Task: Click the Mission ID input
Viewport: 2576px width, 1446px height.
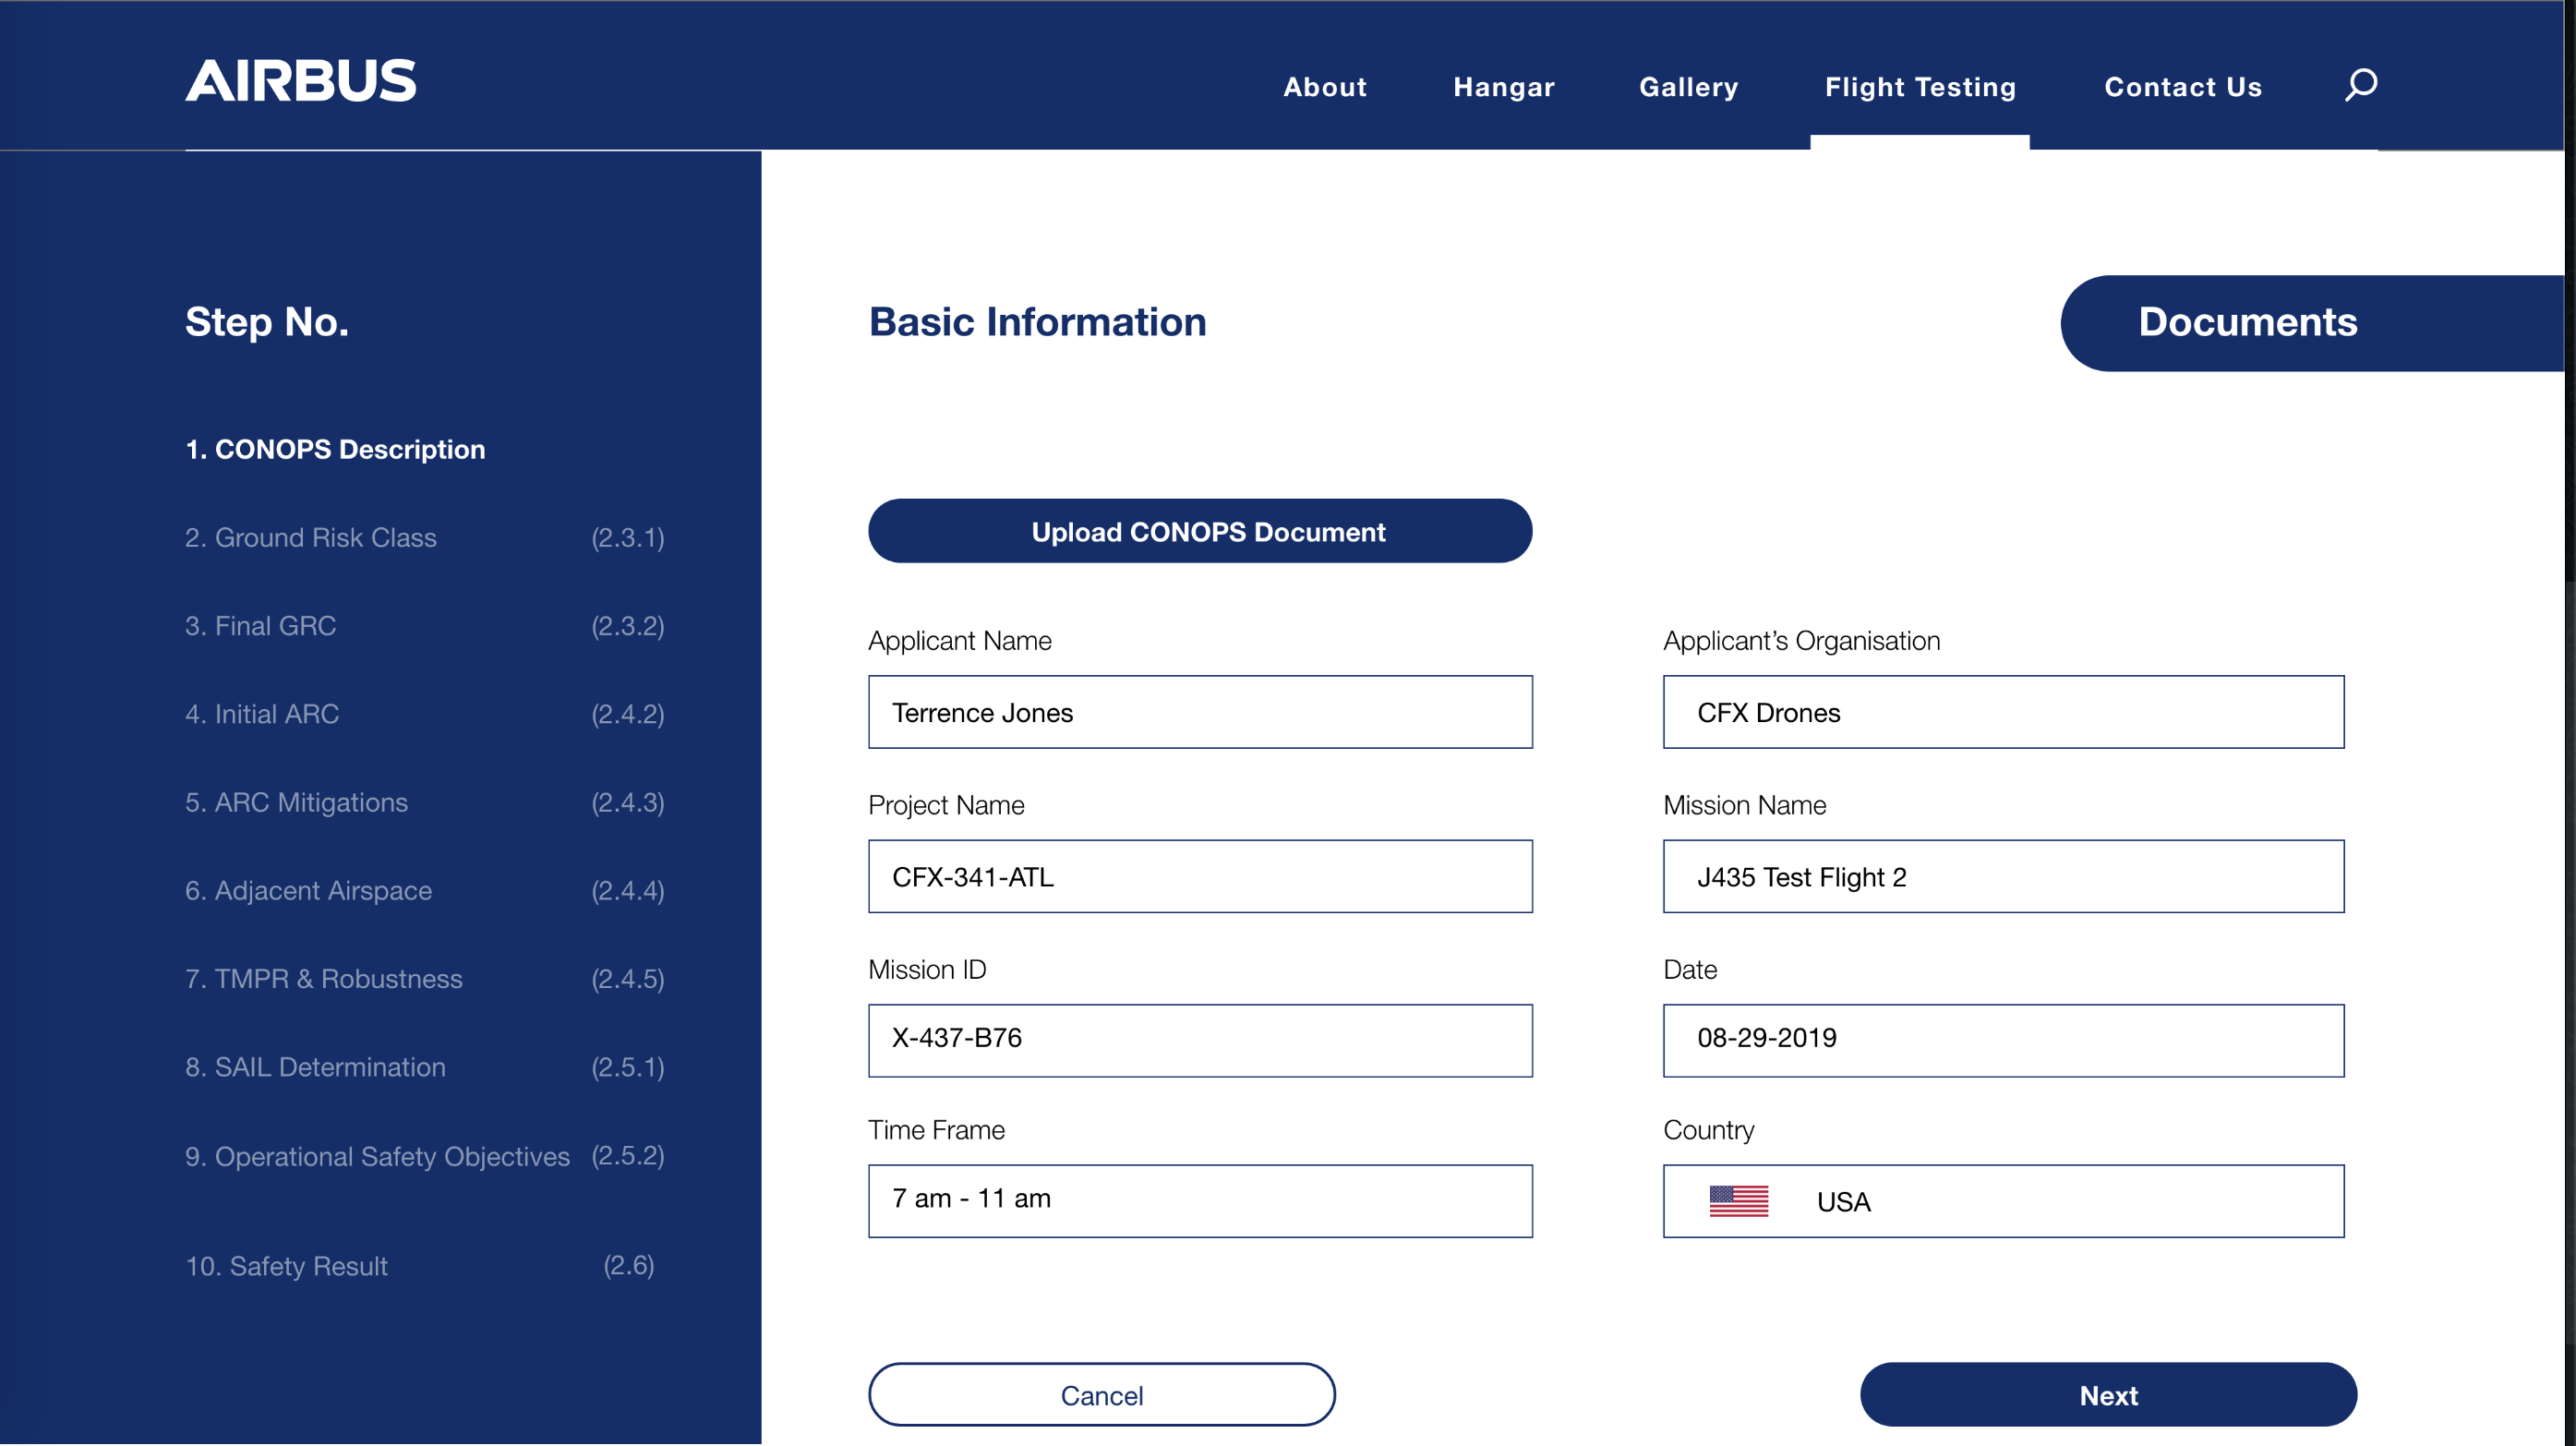Action: point(1199,1040)
